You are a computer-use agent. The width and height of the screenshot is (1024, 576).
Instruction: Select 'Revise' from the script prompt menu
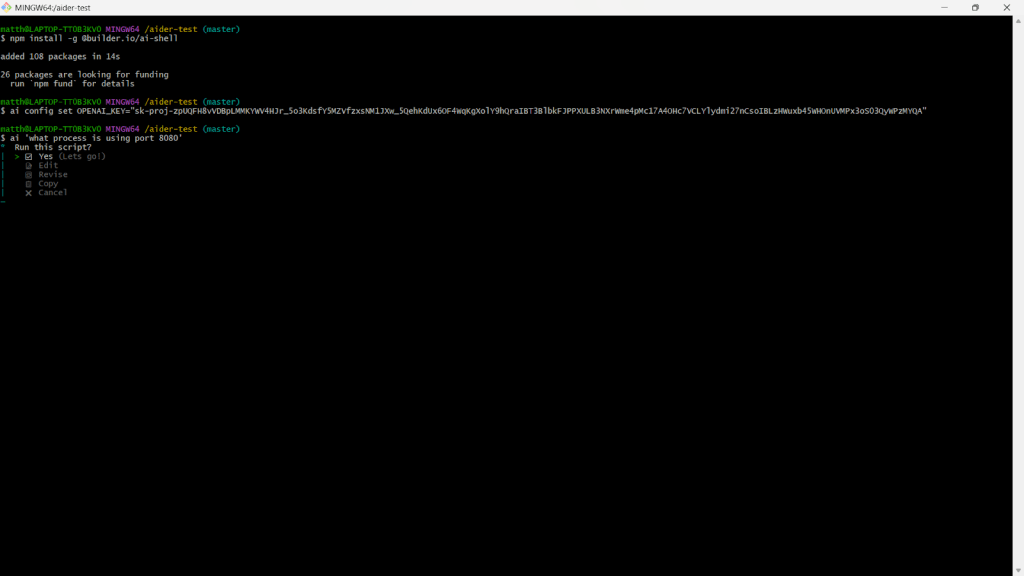53,174
